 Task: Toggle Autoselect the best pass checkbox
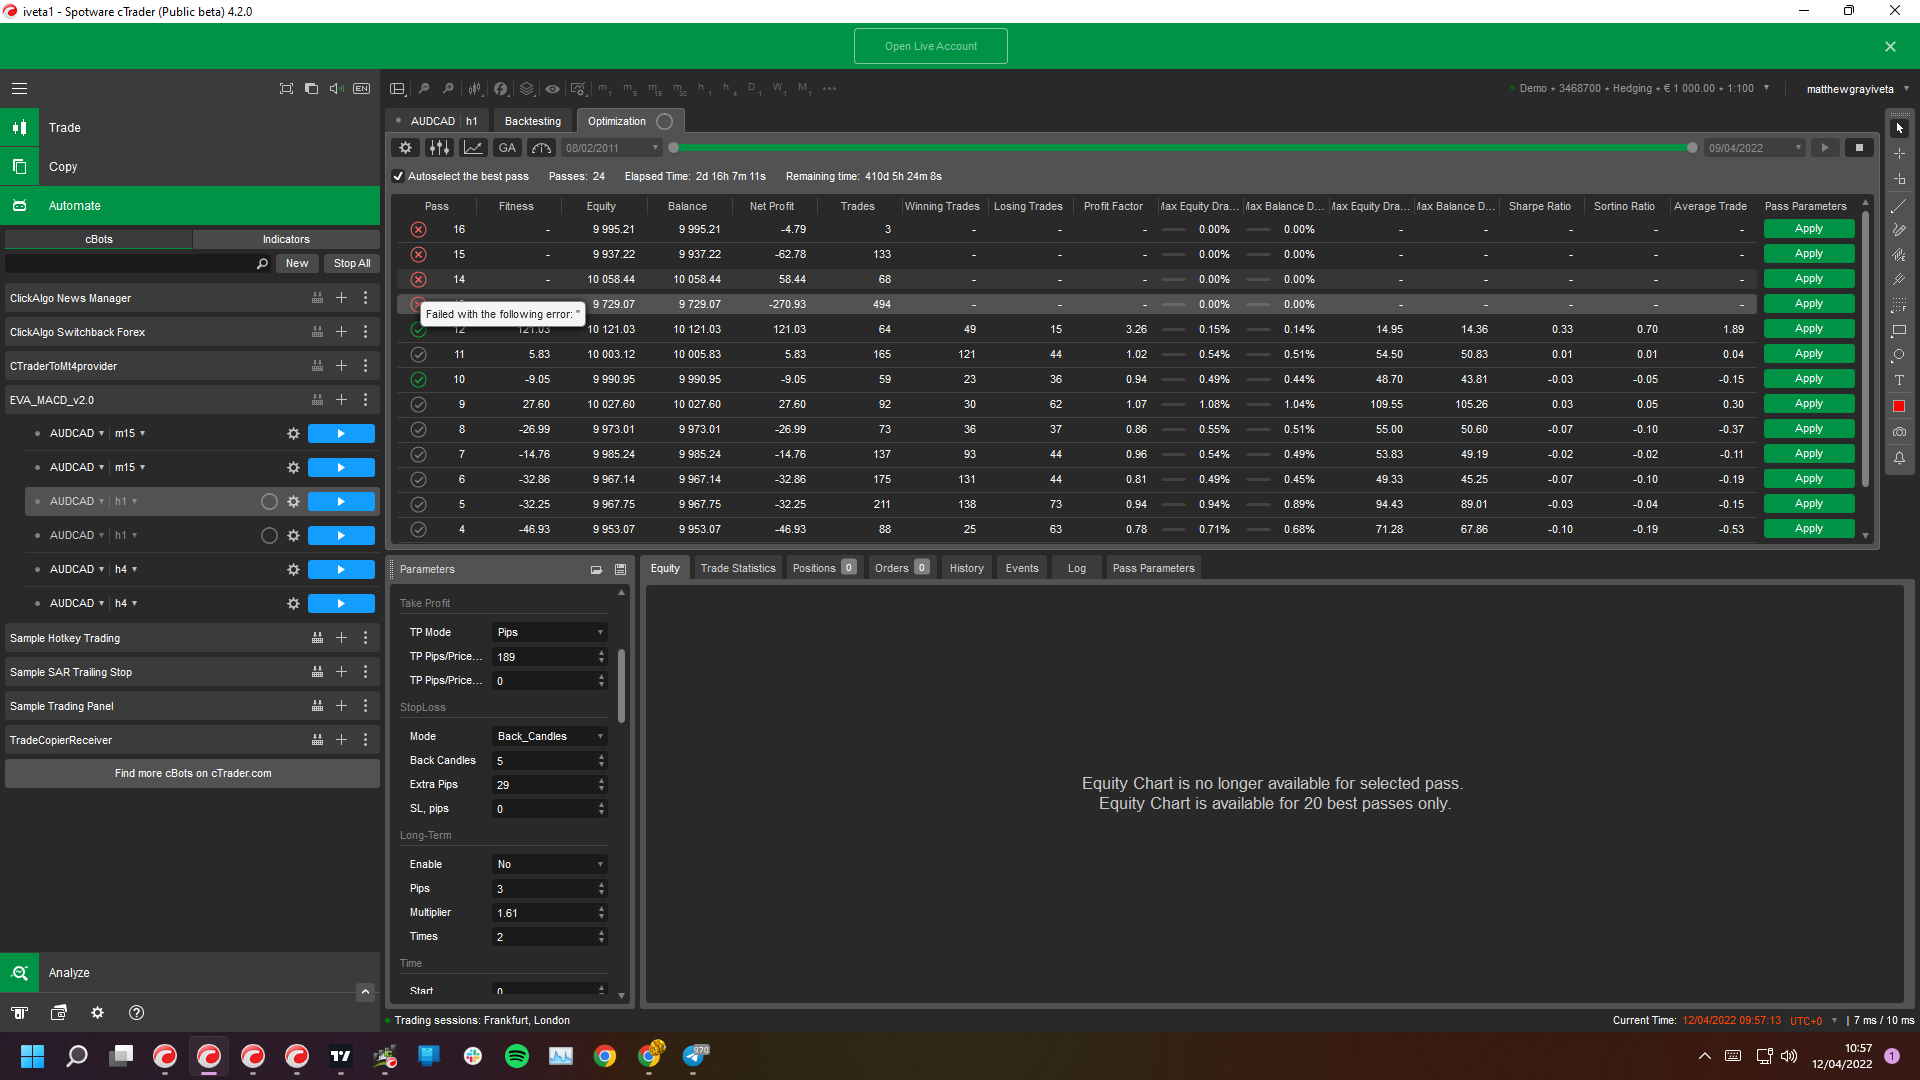click(398, 176)
